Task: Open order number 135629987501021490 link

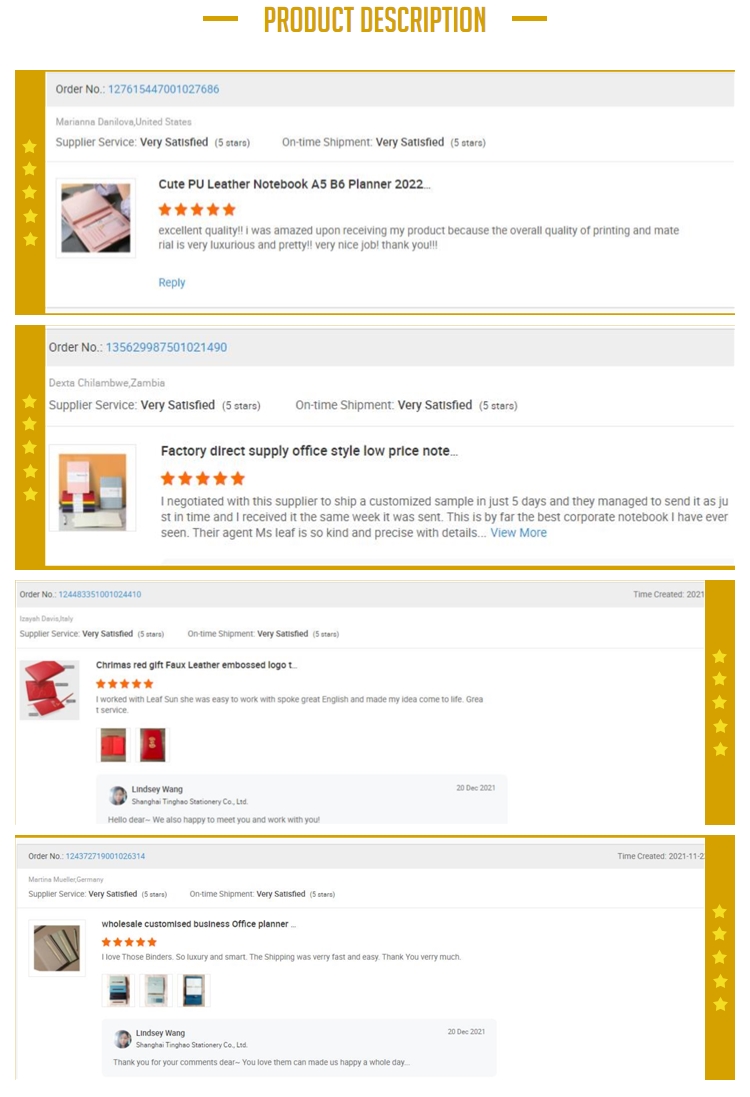Action: (x=166, y=347)
